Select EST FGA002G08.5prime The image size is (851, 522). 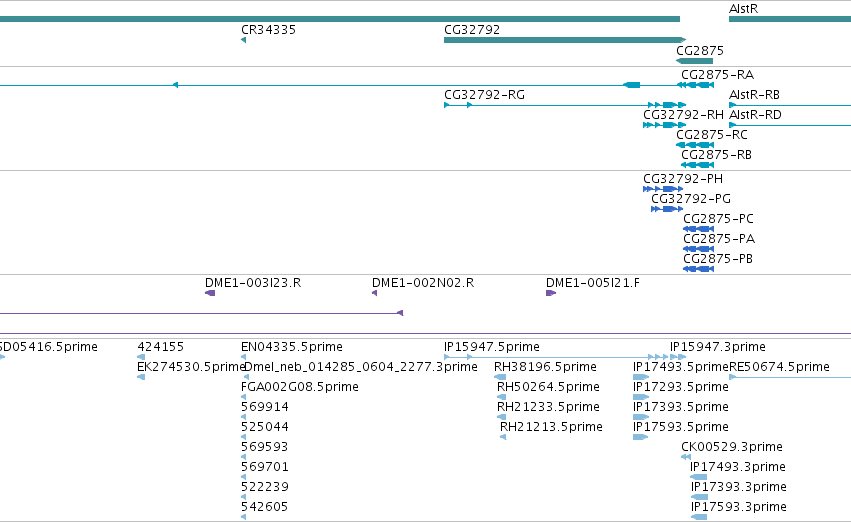pos(300,387)
